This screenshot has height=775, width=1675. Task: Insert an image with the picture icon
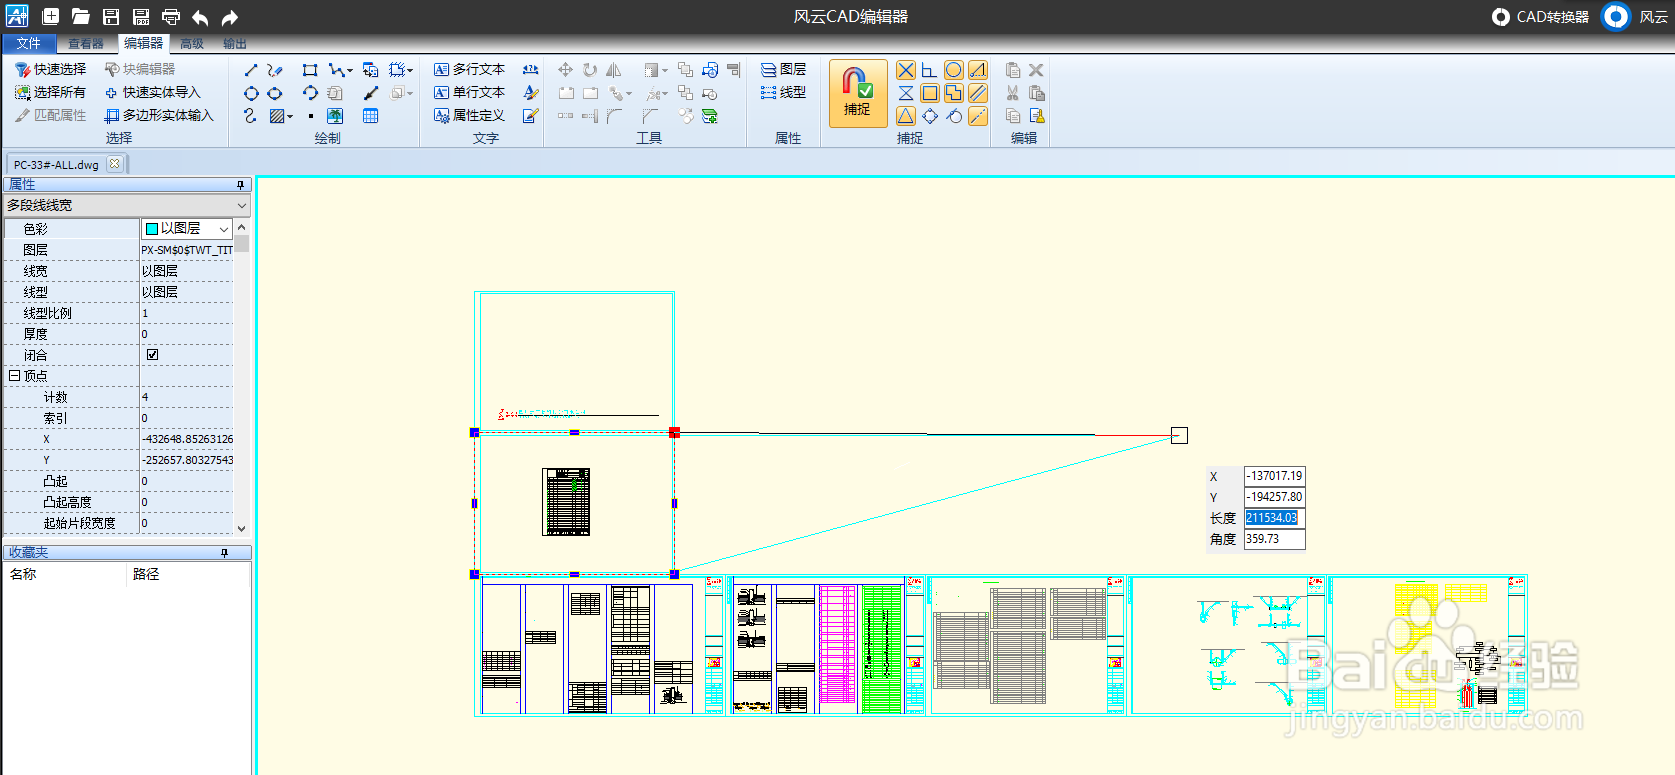click(x=335, y=116)
